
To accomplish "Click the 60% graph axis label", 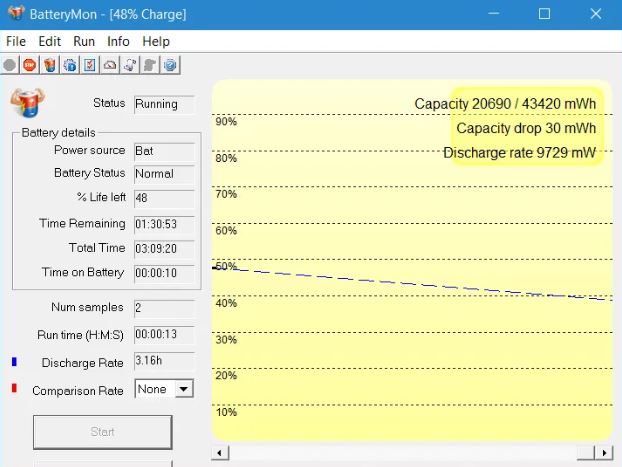I will click(x=226, y=231).
